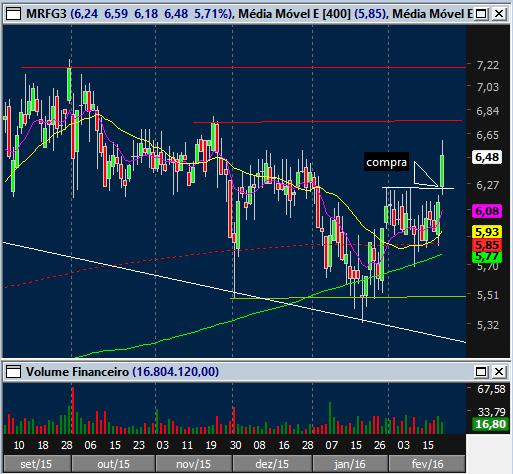Click the 33,79 volume axis label
The image size is (513, 474).
[491, 412]
